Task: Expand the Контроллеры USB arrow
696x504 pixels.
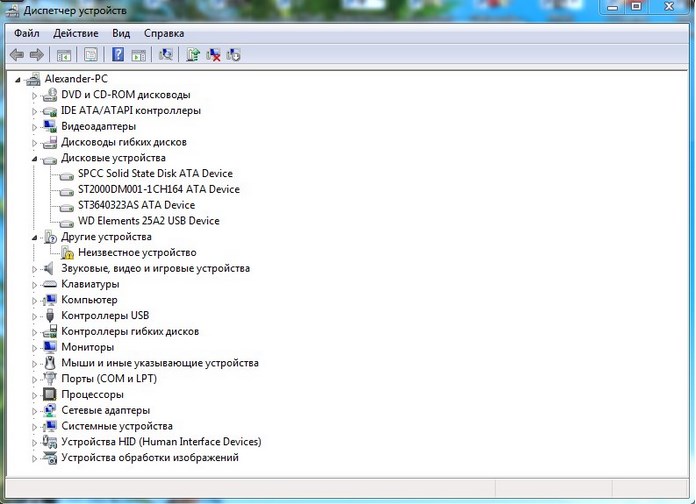Action: pyautogui.click(x=34, y=316)
